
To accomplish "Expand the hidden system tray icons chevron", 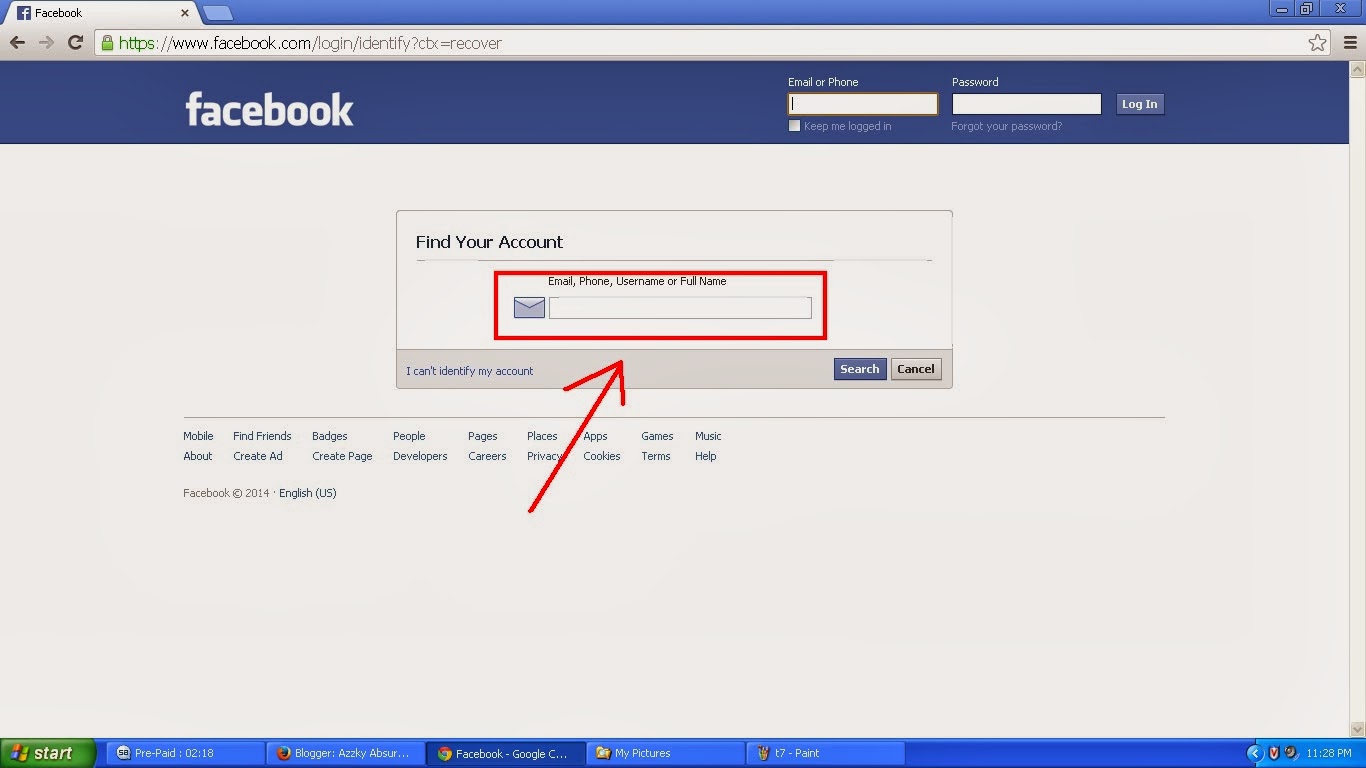I will 1254,753.
